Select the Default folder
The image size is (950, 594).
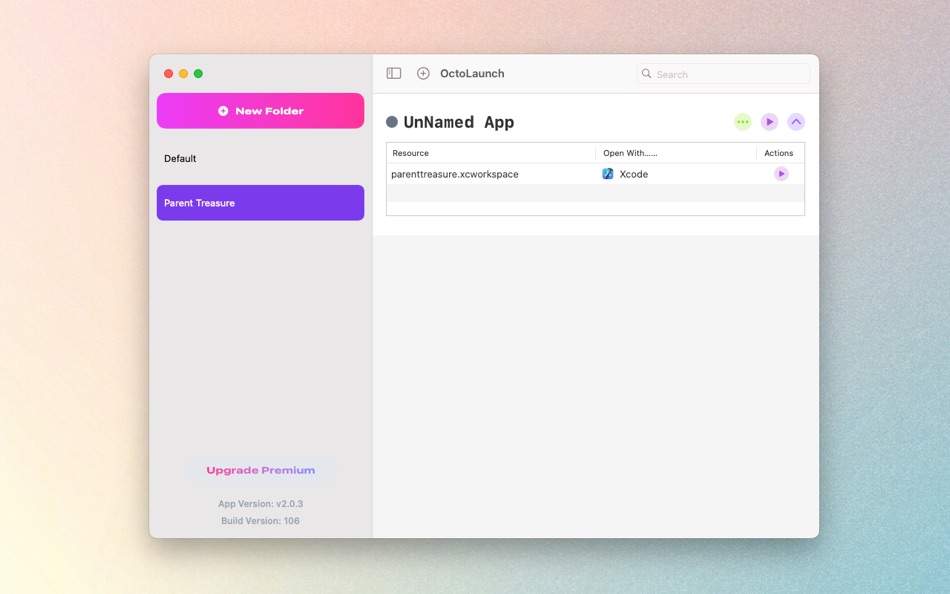click(x=261, y=159)
